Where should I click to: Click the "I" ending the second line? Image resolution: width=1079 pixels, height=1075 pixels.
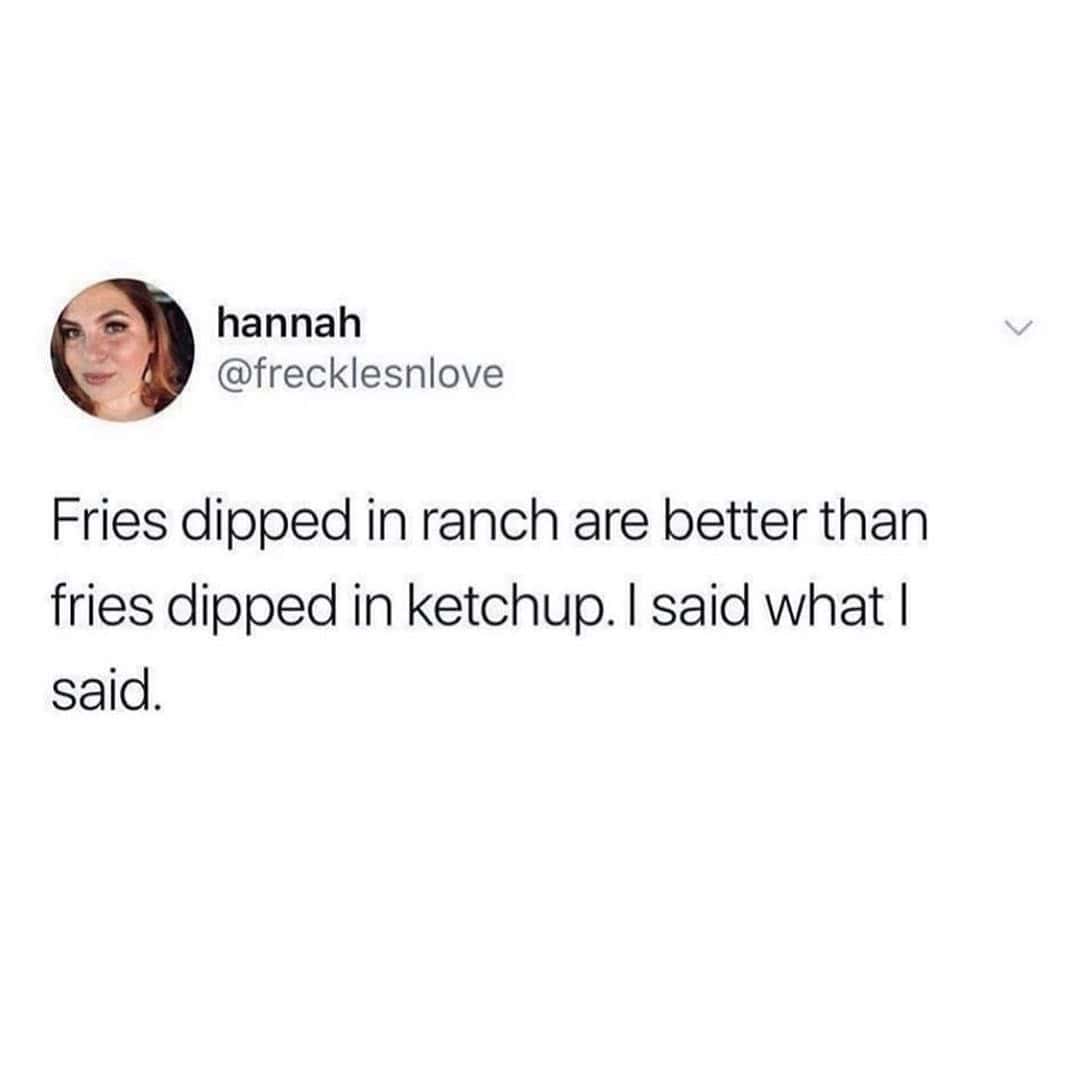tap(905, 608)
